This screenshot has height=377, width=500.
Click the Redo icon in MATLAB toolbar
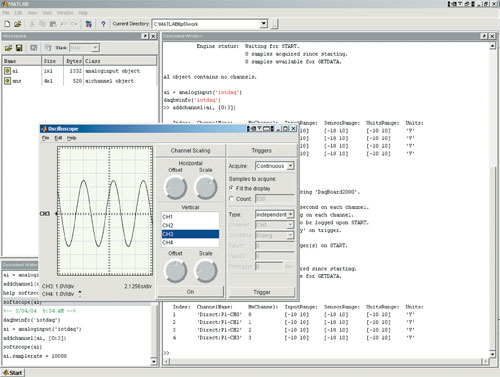click(74, 24)
